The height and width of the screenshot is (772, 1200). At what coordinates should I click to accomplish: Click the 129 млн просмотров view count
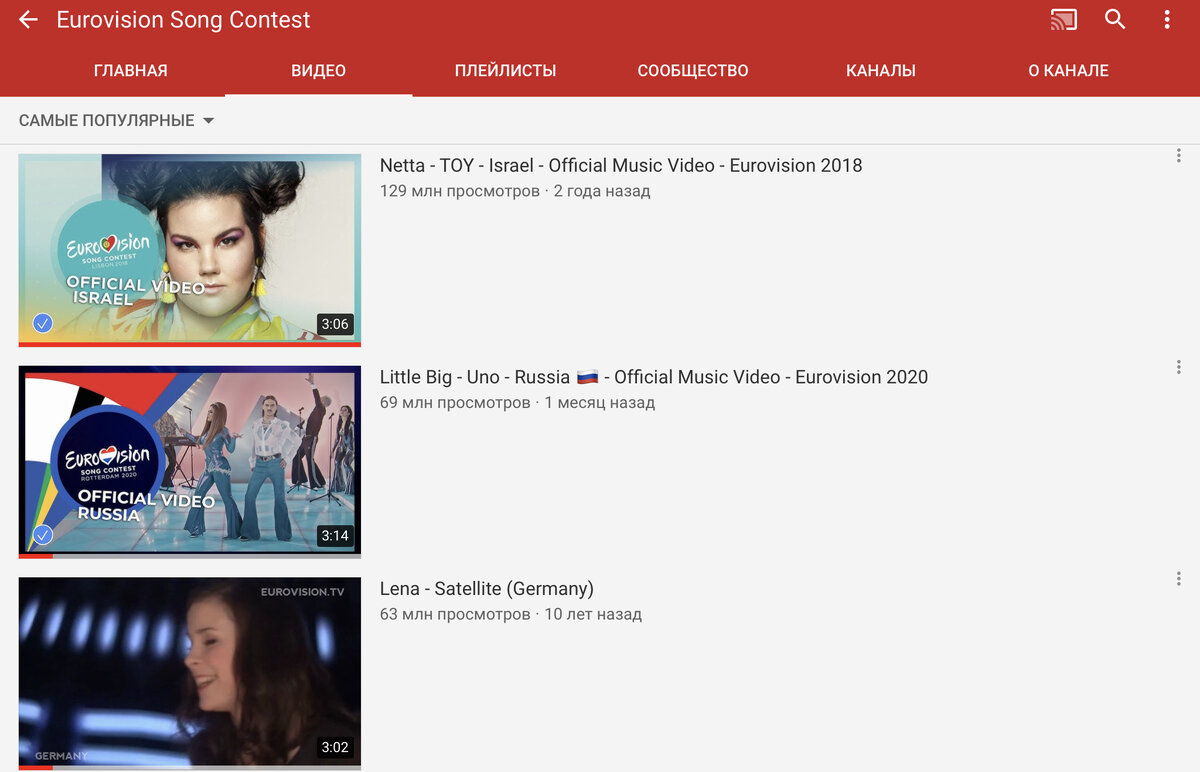pyautogui.click(x=460, y=191)
